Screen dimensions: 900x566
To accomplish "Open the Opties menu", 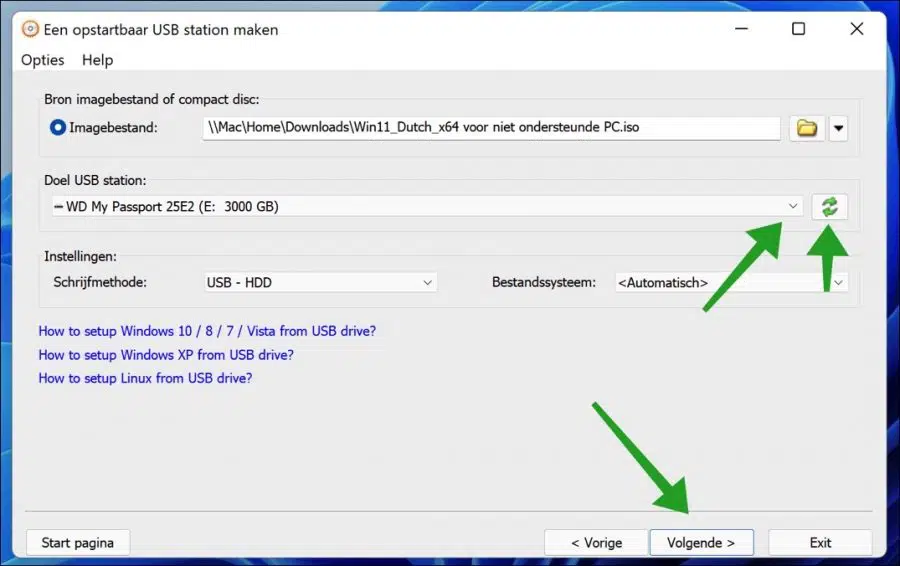I will pyautogui.click(x=42, y=60).
